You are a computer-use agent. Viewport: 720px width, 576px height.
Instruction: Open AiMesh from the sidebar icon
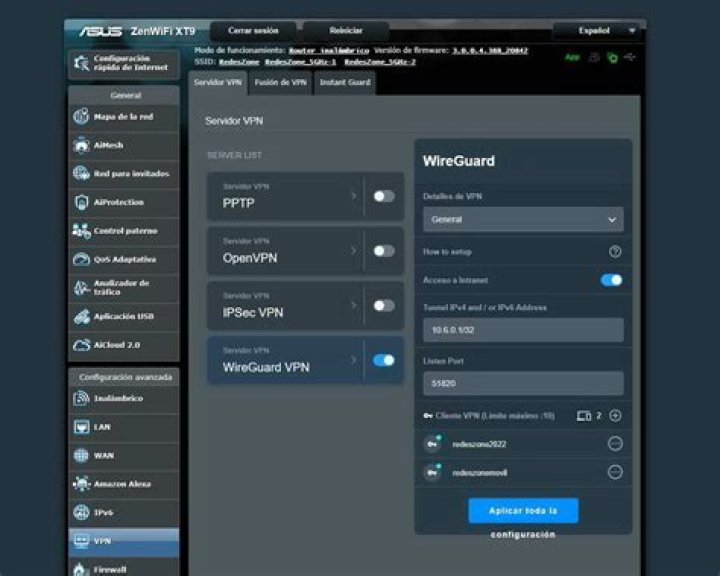(x=82, y=145)
